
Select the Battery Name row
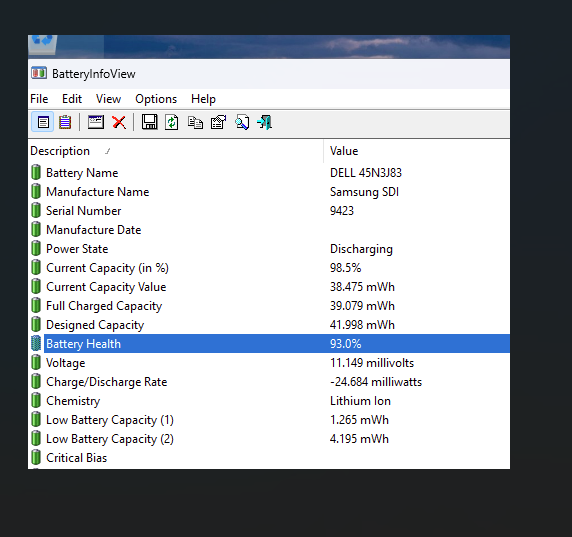tap(269, 173)
